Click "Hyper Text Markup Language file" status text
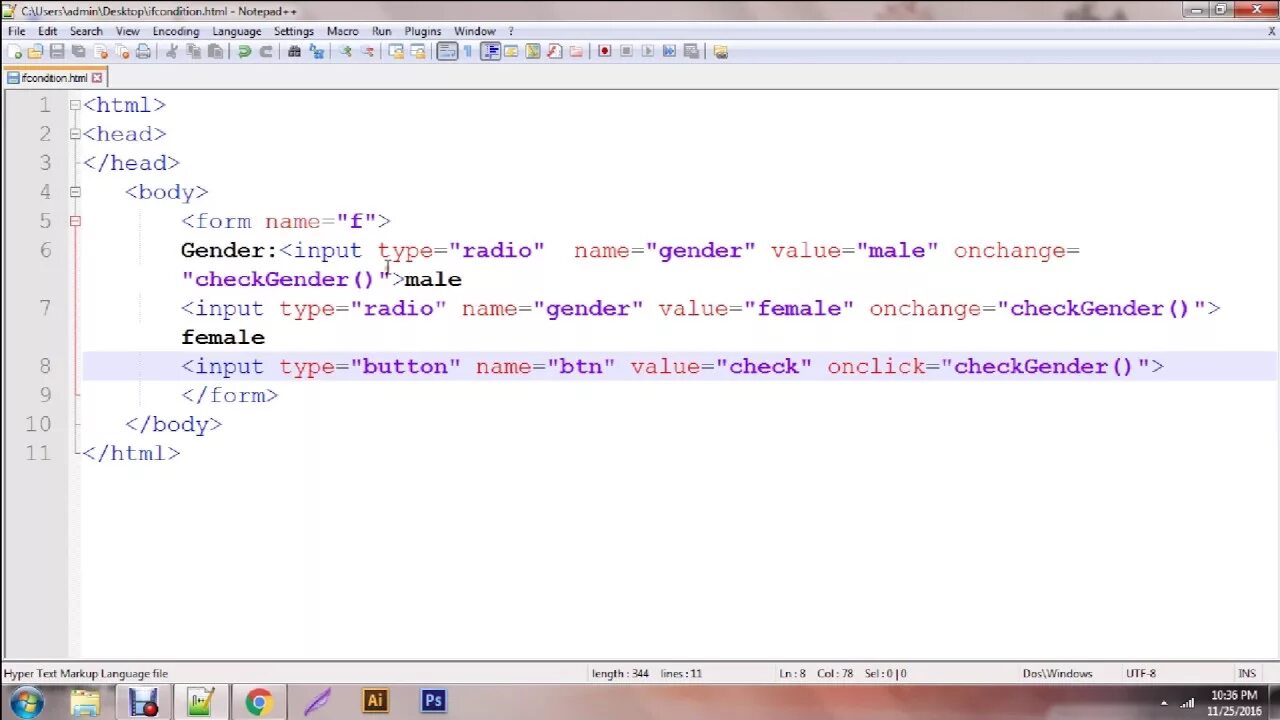Image resolution: width=1280 pixels, height=720 pixels. (86, 674)
